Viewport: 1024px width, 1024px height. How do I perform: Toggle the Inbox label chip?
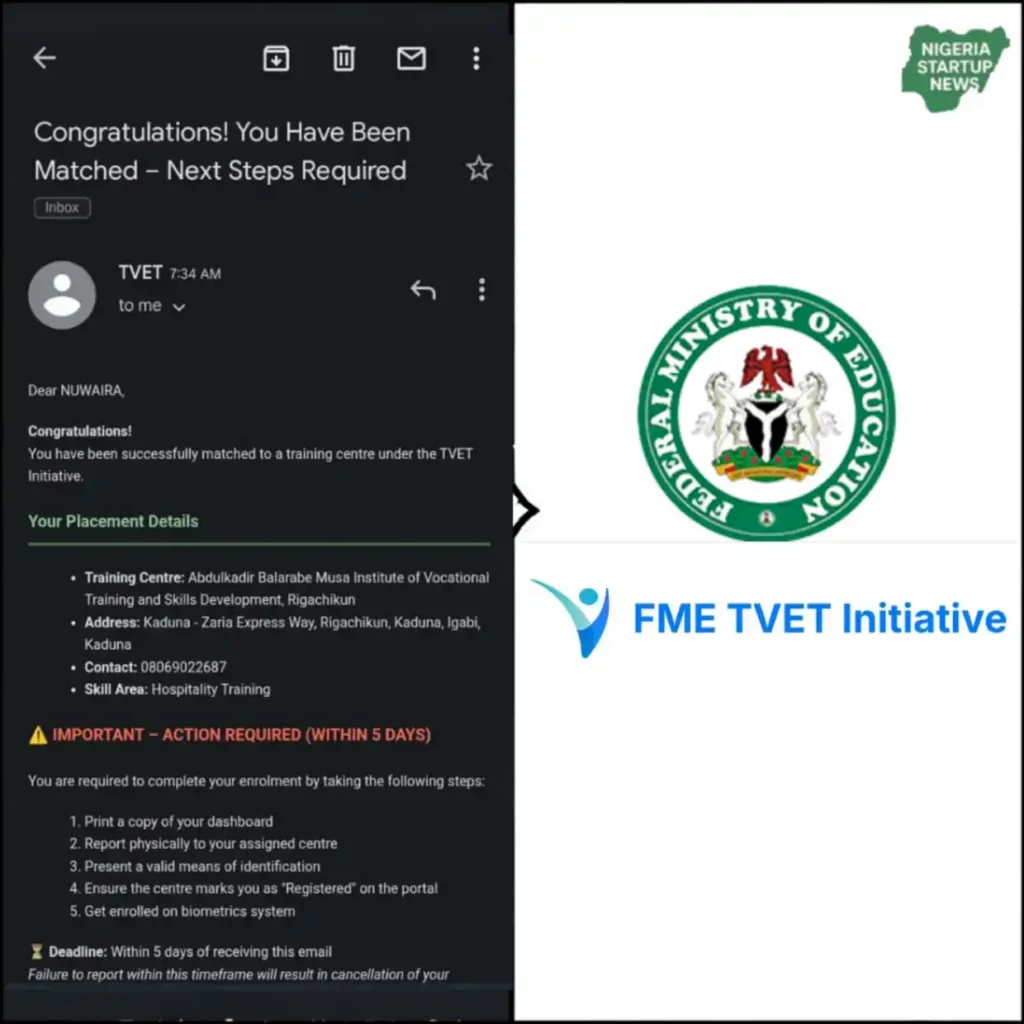[61, 207]
